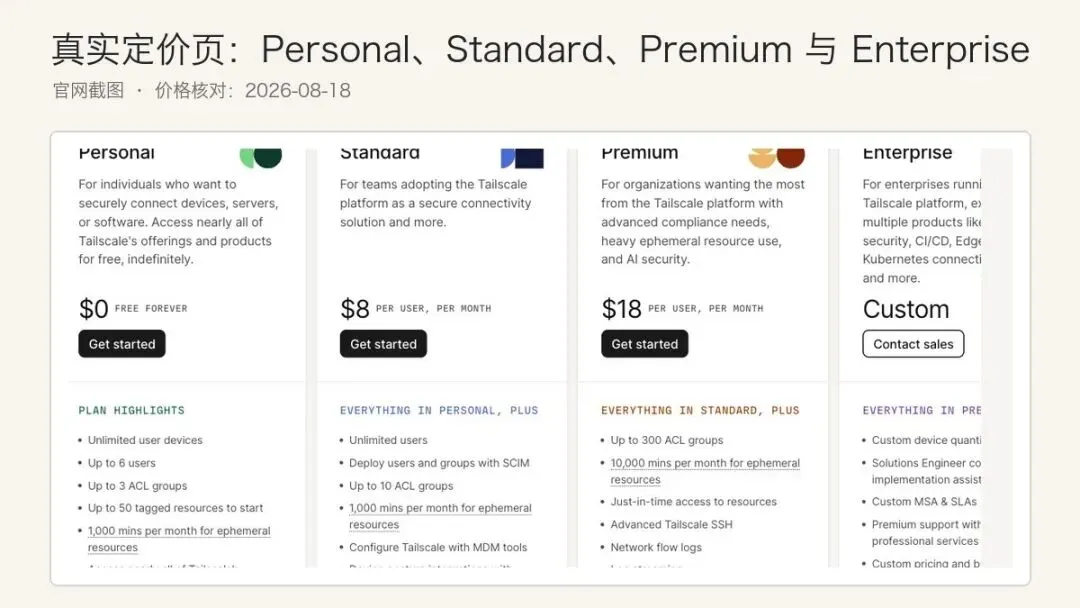This screenshot has width=1080, height=608.
Task: Click the Enterprise plan heading
Action: click(x=907, y=153)
